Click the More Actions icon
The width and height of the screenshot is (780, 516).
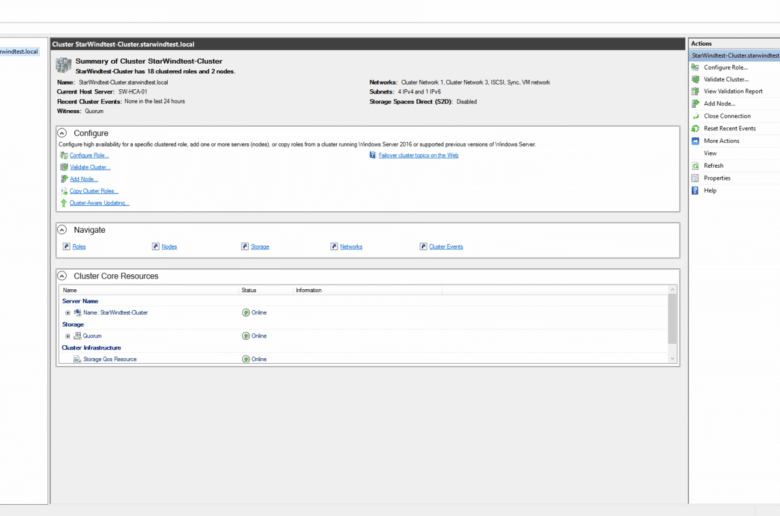695,141
